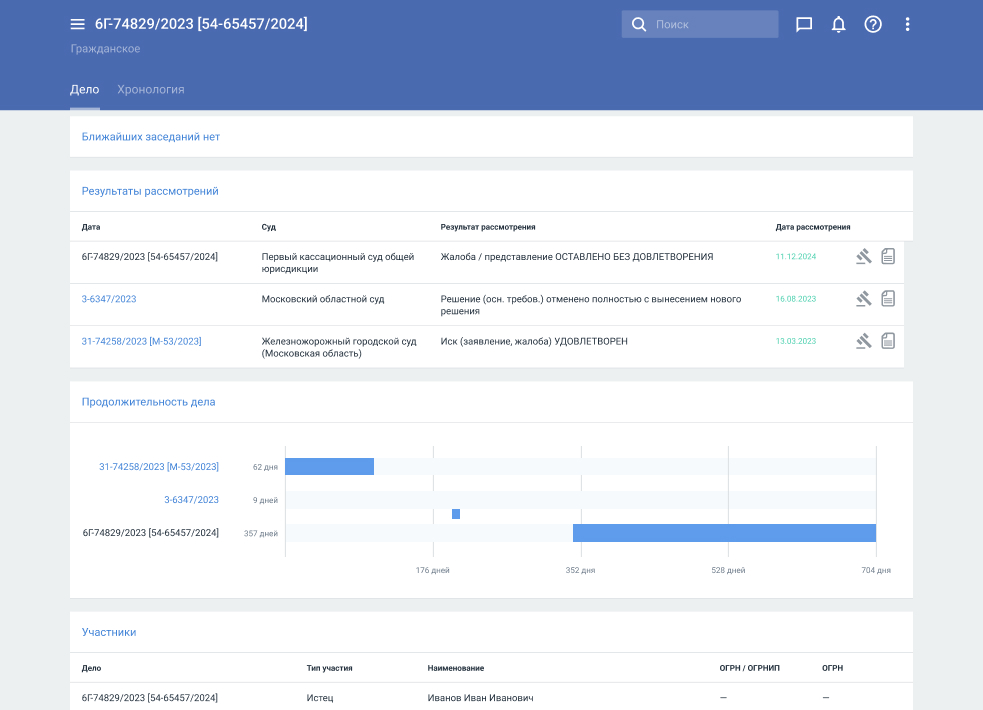Open document icon for case 3-6347/2023 row

click(x=888, y=298)
